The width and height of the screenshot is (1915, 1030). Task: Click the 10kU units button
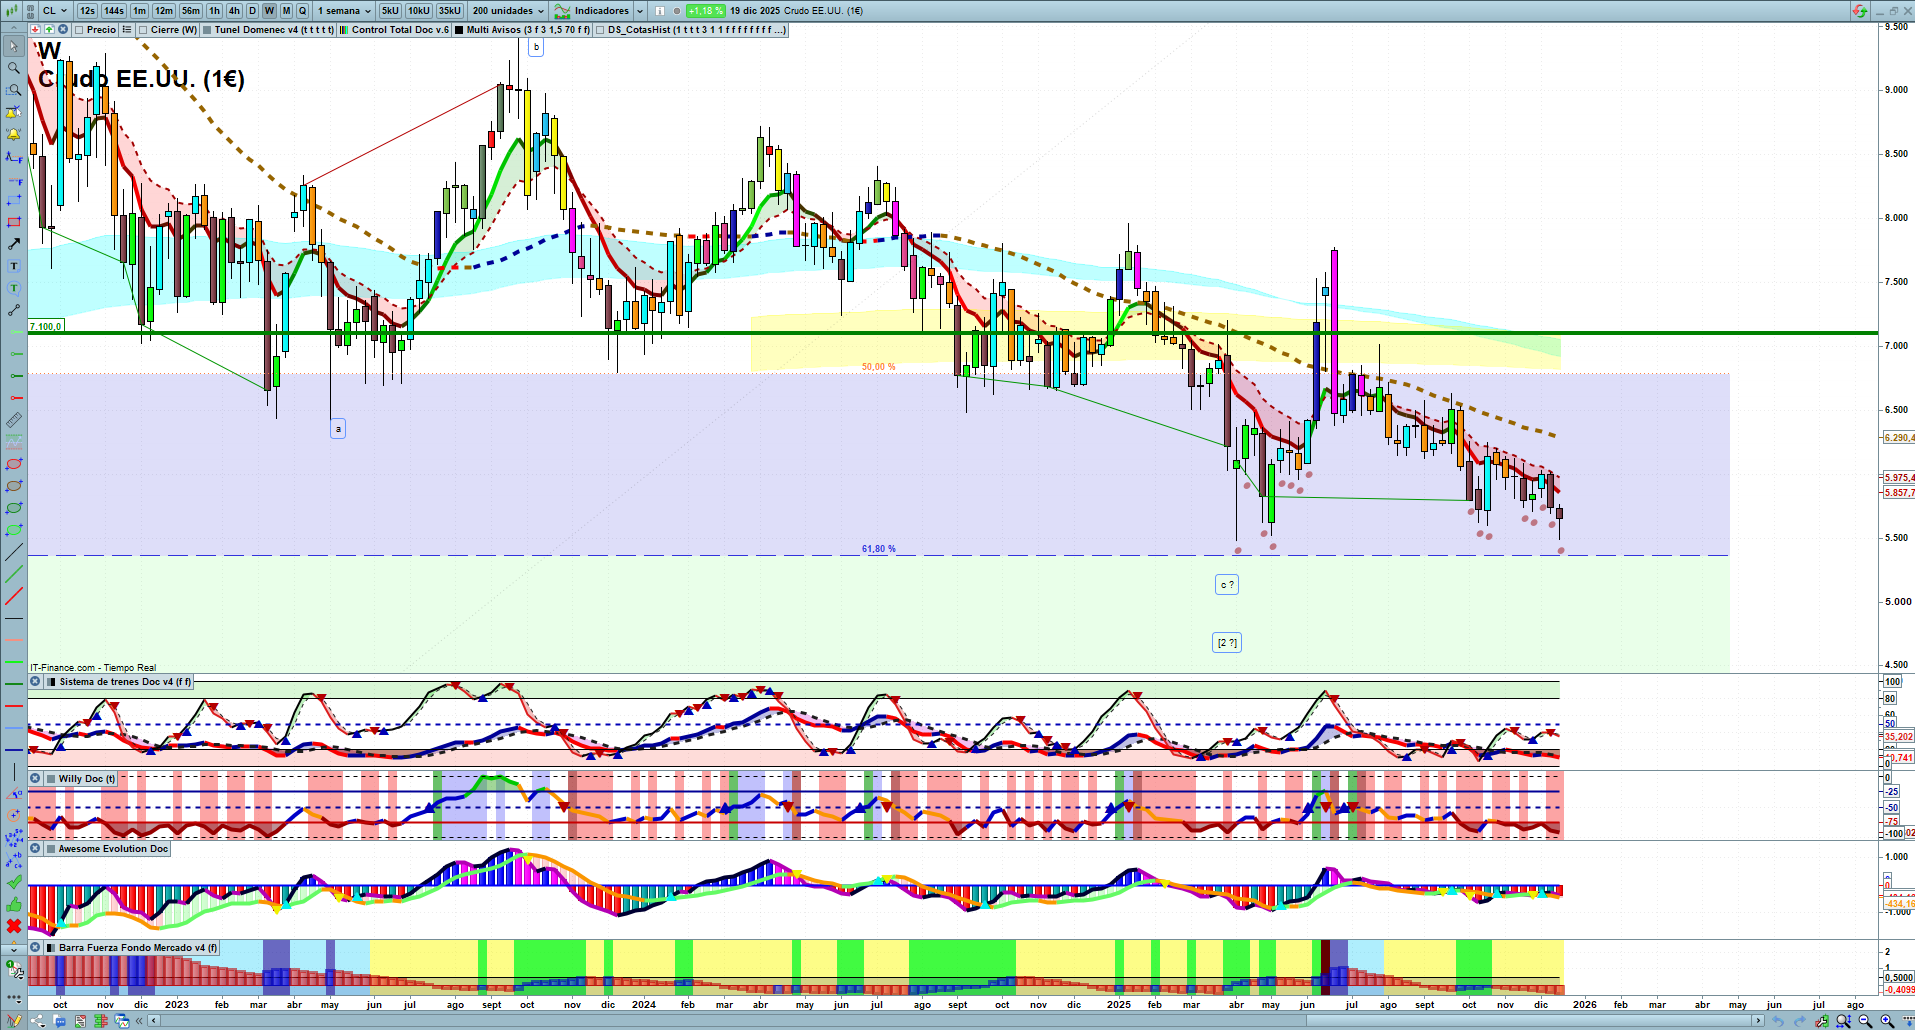coord(419,11)
